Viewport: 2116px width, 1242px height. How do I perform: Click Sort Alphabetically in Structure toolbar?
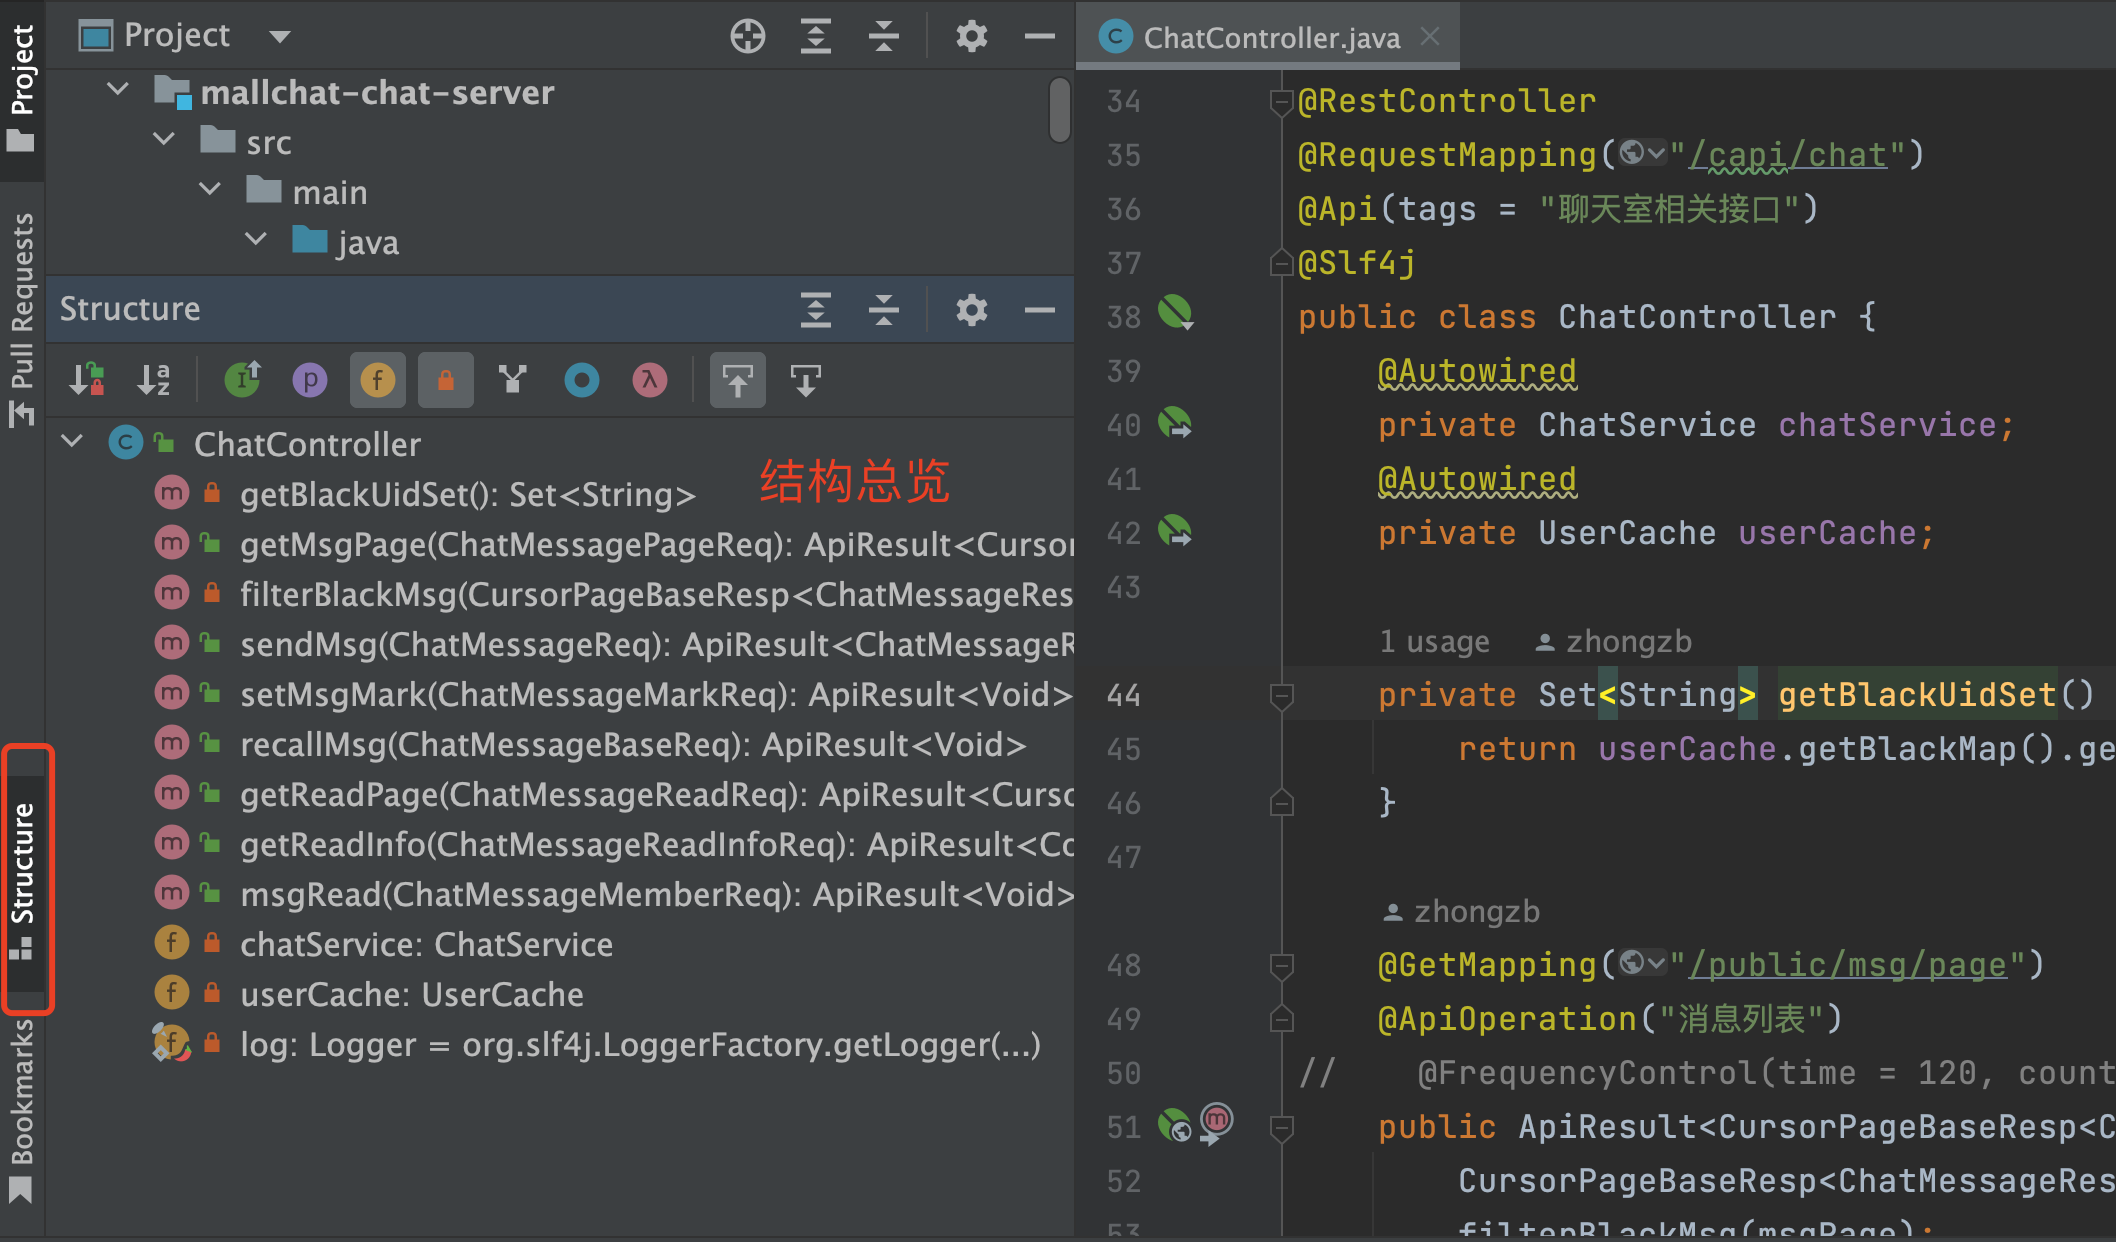tap(154, 380)
